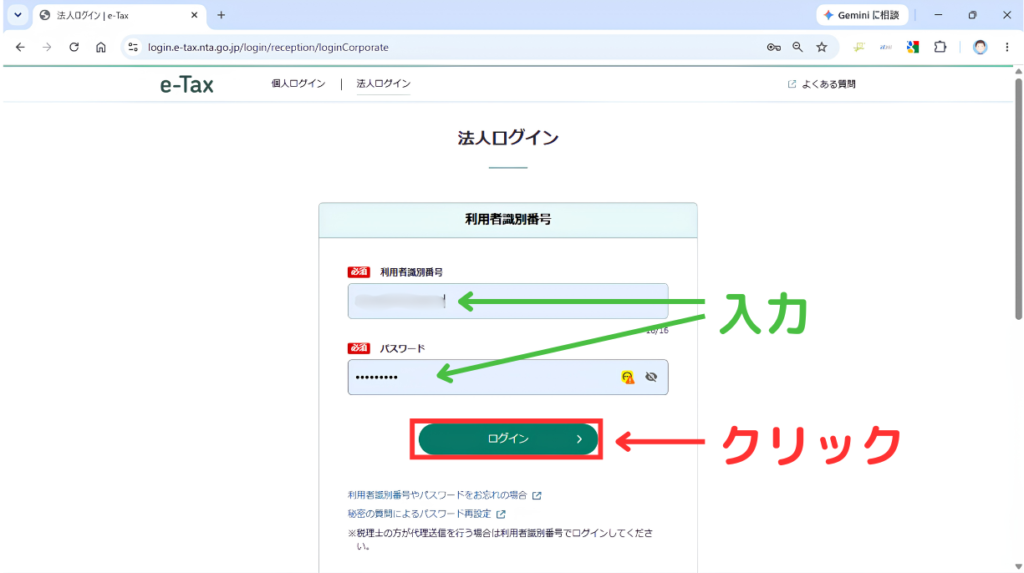Open the tab search dropdown arrow
Screen dimensions: 1024x573
18,15
